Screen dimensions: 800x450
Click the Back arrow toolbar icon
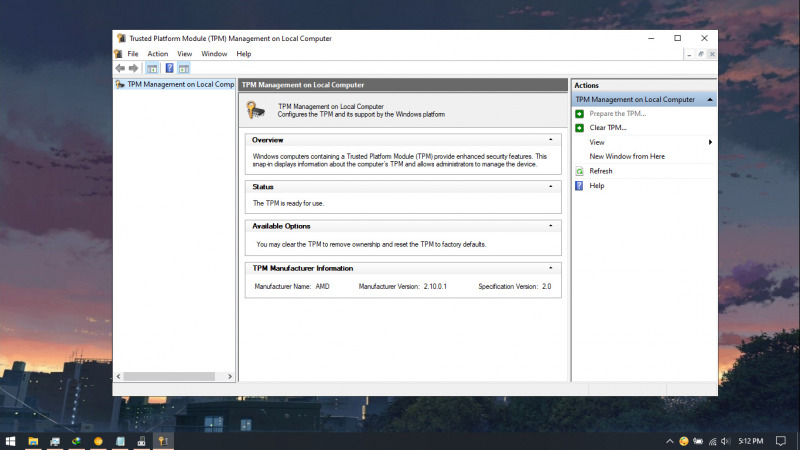pyautogui.click(x=120, y=68)
